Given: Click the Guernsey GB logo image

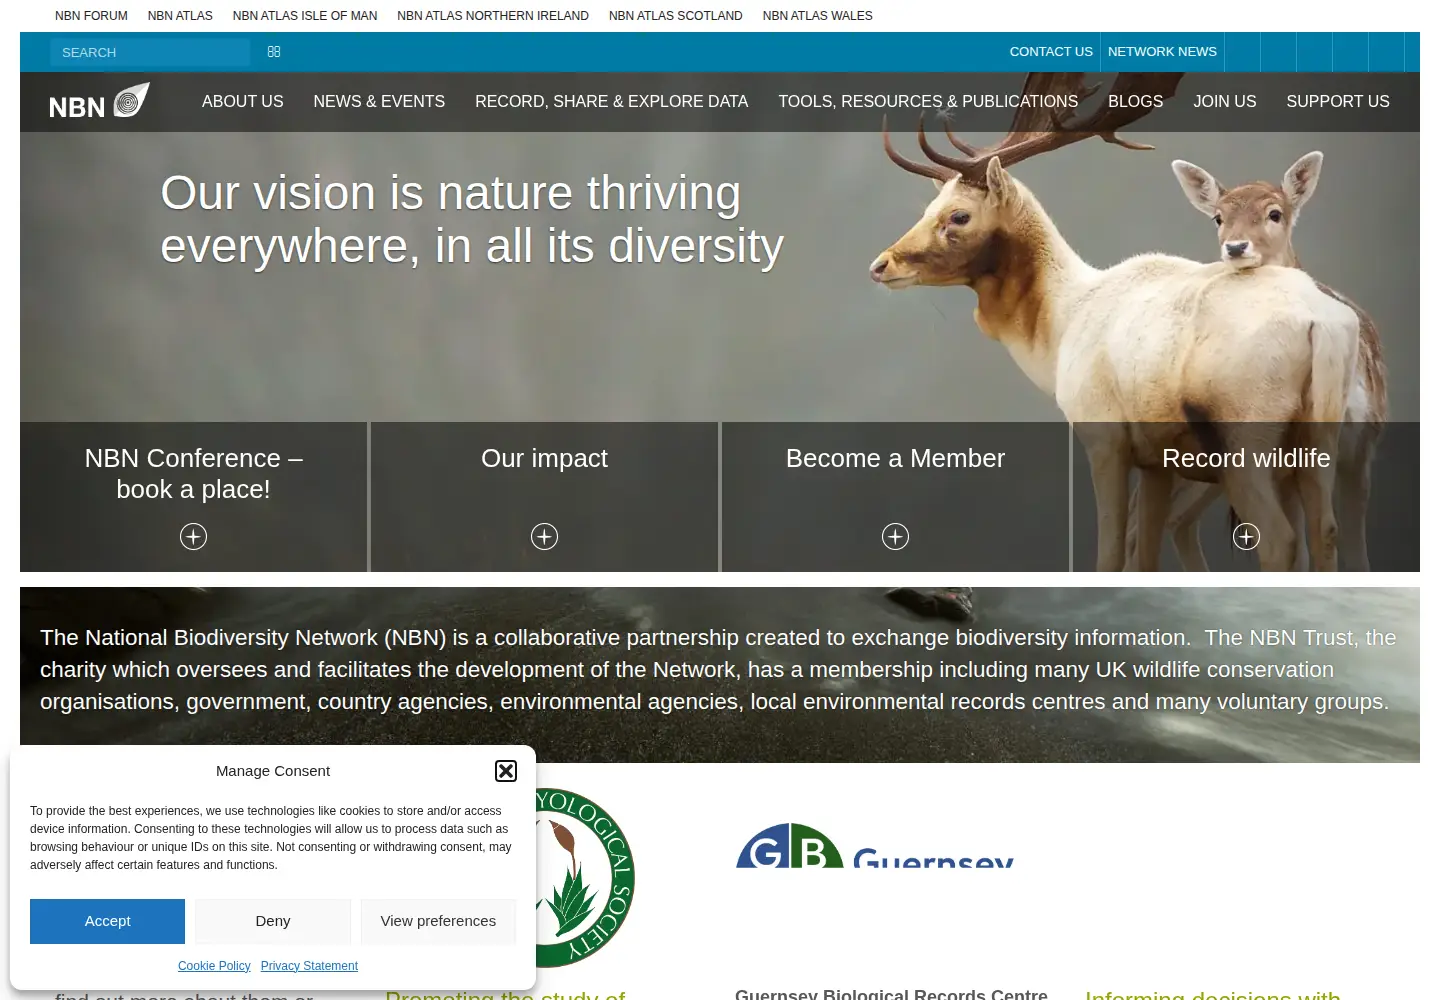Looking at the screenshot, I should point(875,845).
